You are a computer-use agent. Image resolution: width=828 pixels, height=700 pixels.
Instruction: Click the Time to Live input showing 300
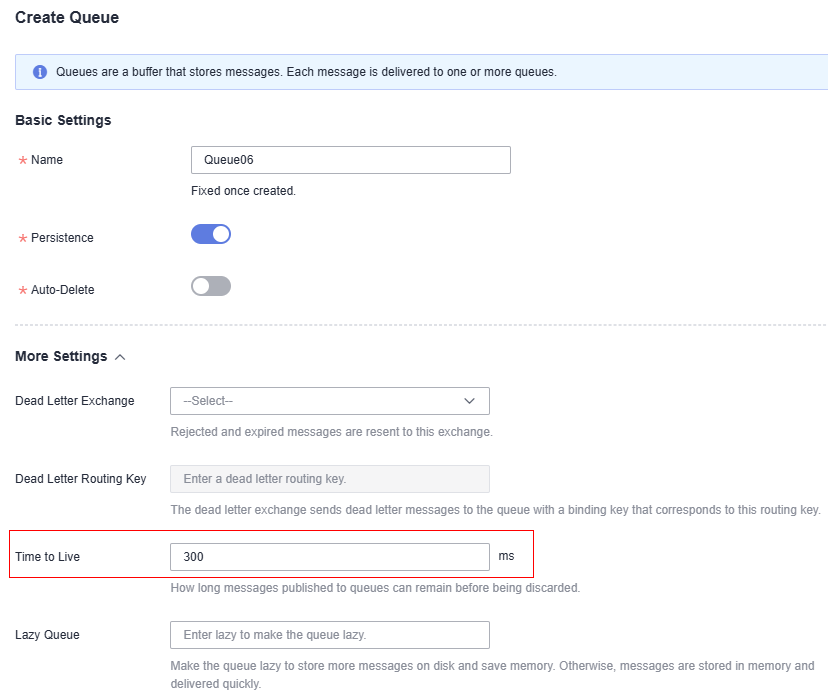click(330, 557)
